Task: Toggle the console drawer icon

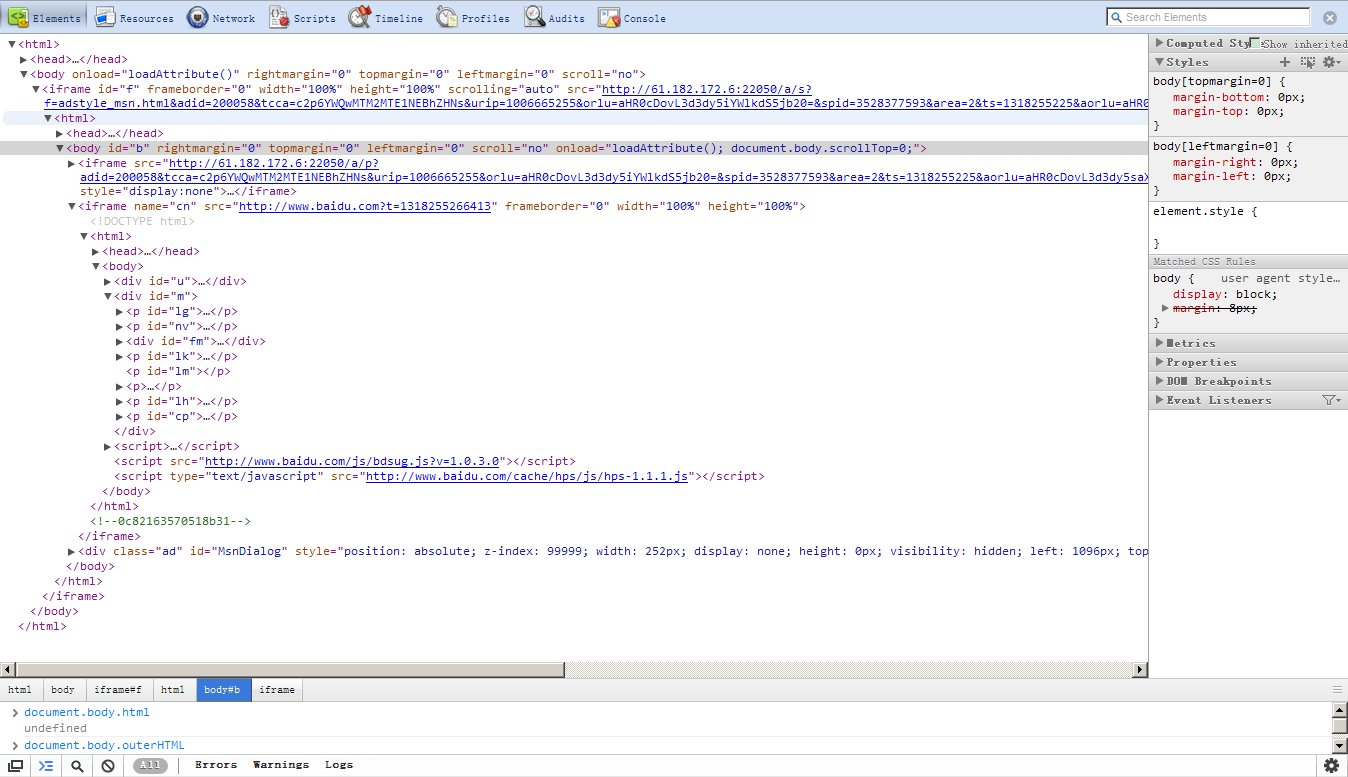Action: [x=45, y=766]
